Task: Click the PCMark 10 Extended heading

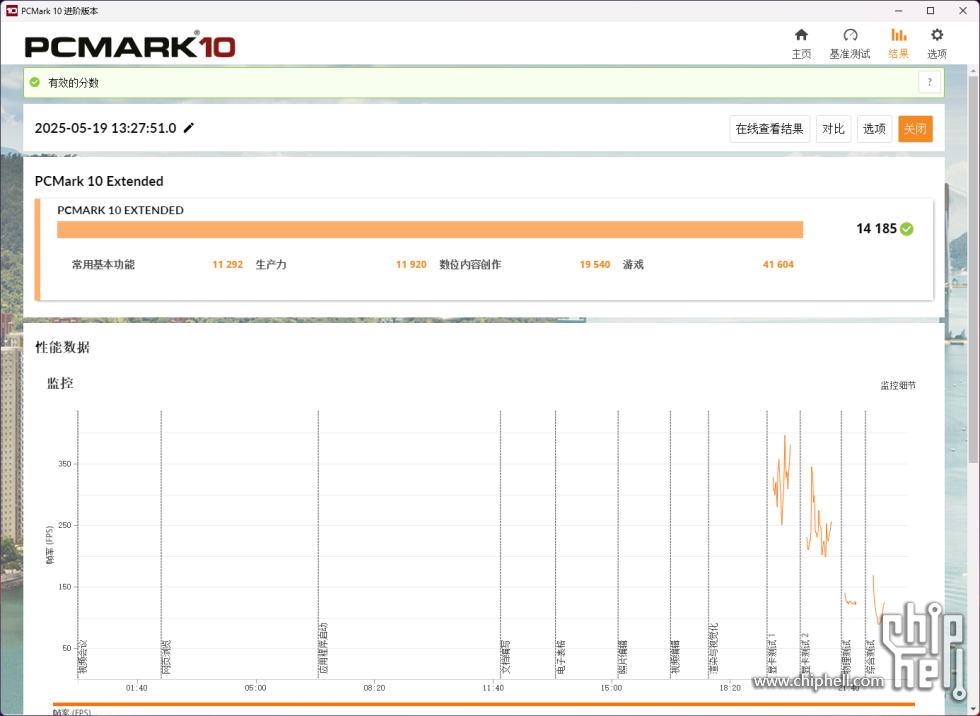Action: pos(99,181)
